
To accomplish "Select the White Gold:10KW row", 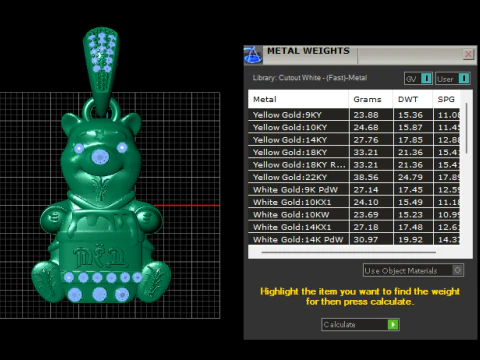I will pyautogui.click(x=354, y=214).
